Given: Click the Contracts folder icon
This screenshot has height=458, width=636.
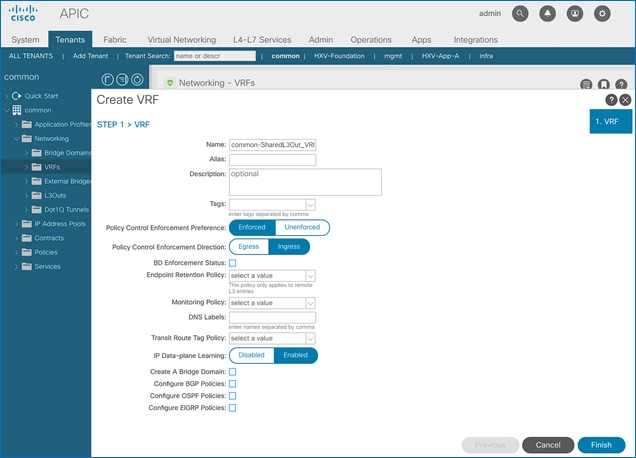Looking at the screenshot, I should (x=27, y=238).
